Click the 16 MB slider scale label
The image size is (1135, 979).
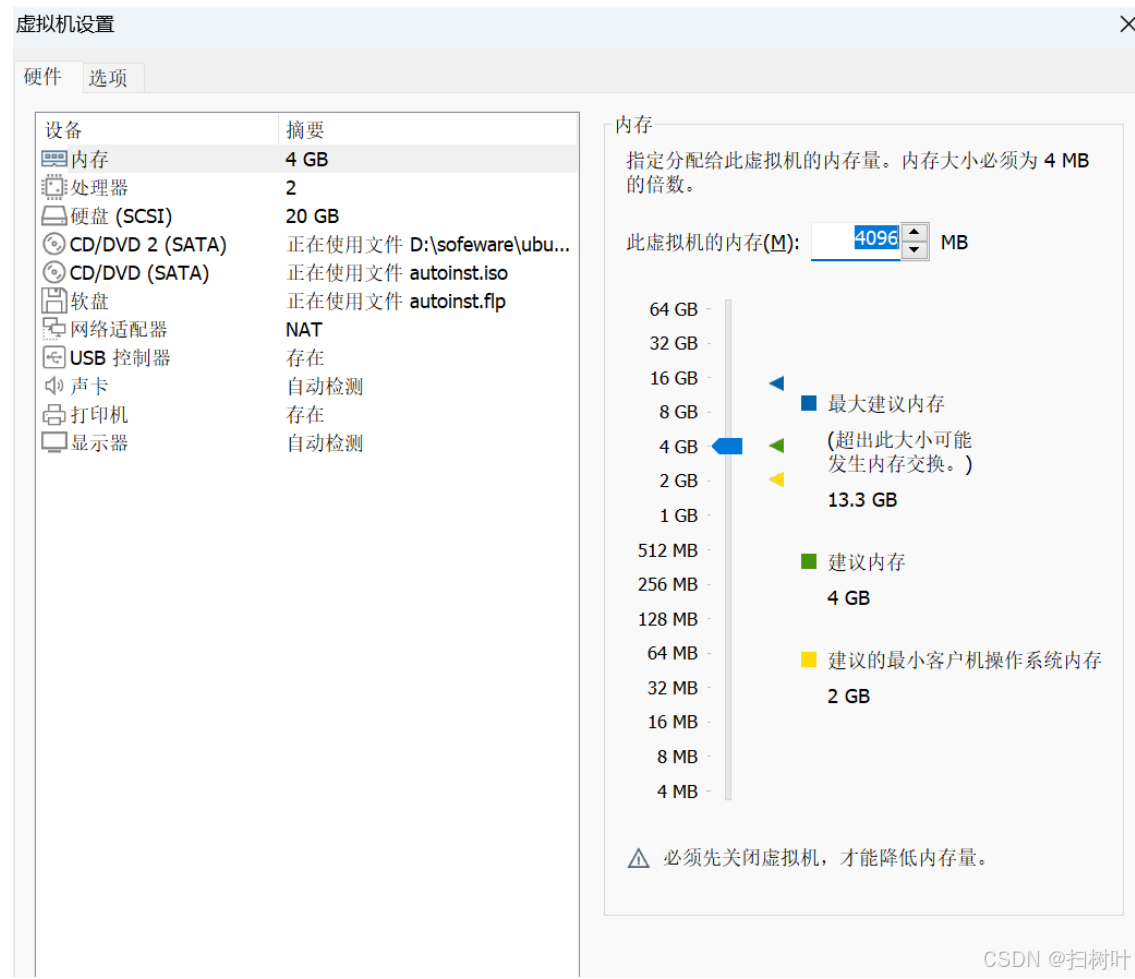coord(672,722)
